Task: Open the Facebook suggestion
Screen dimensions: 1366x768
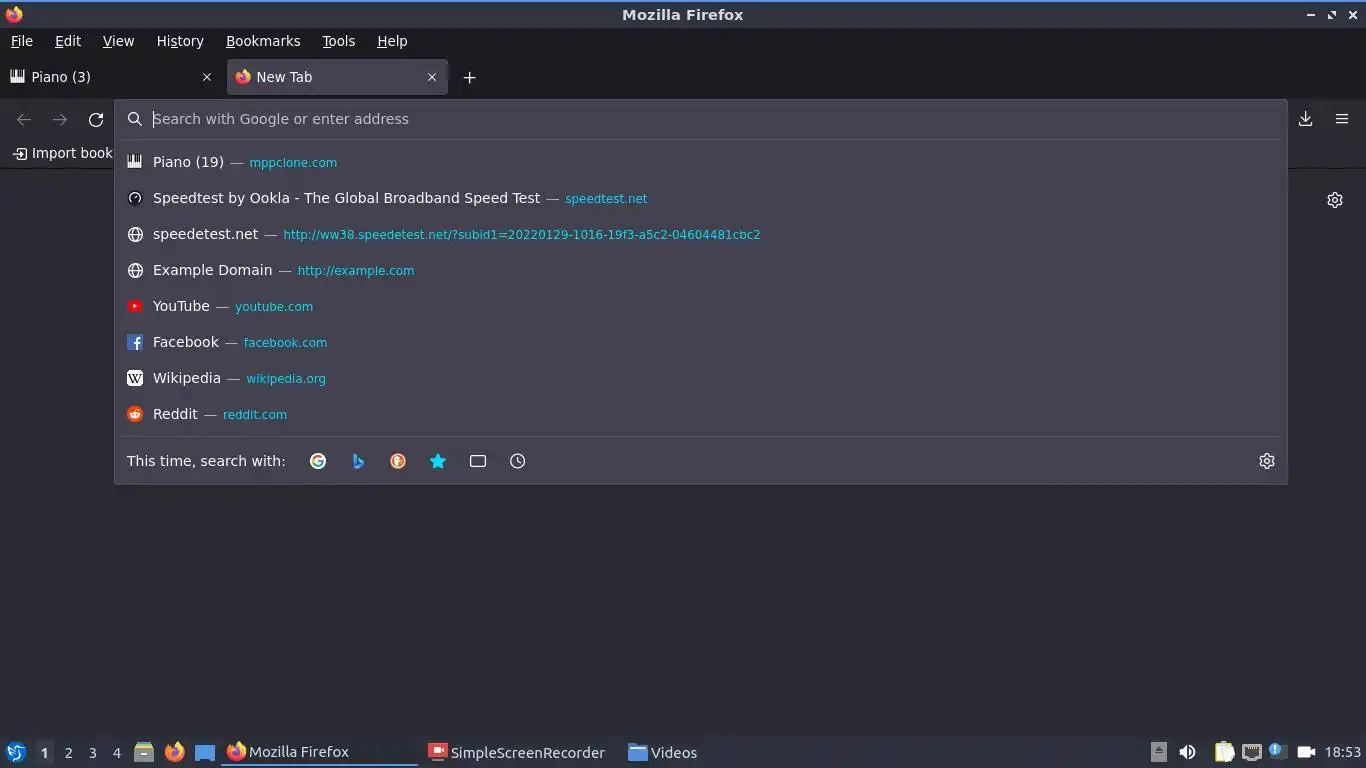Action: [x=700, y=342]
